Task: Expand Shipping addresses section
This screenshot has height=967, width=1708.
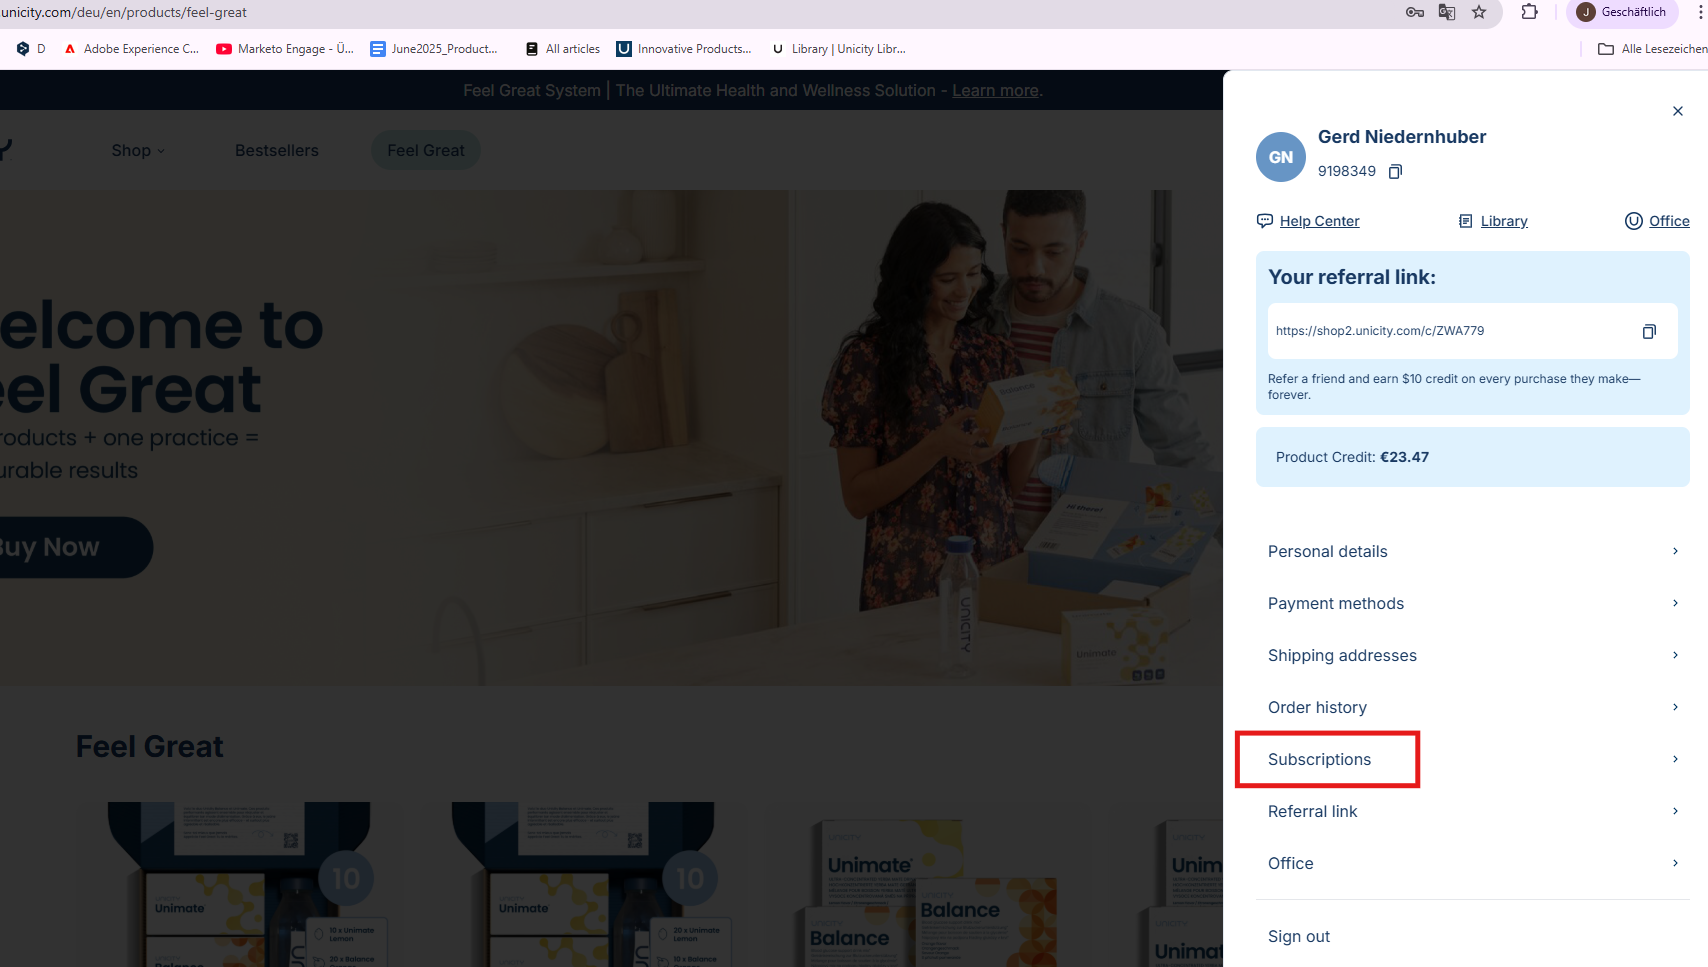Action: coord(1472,655)
